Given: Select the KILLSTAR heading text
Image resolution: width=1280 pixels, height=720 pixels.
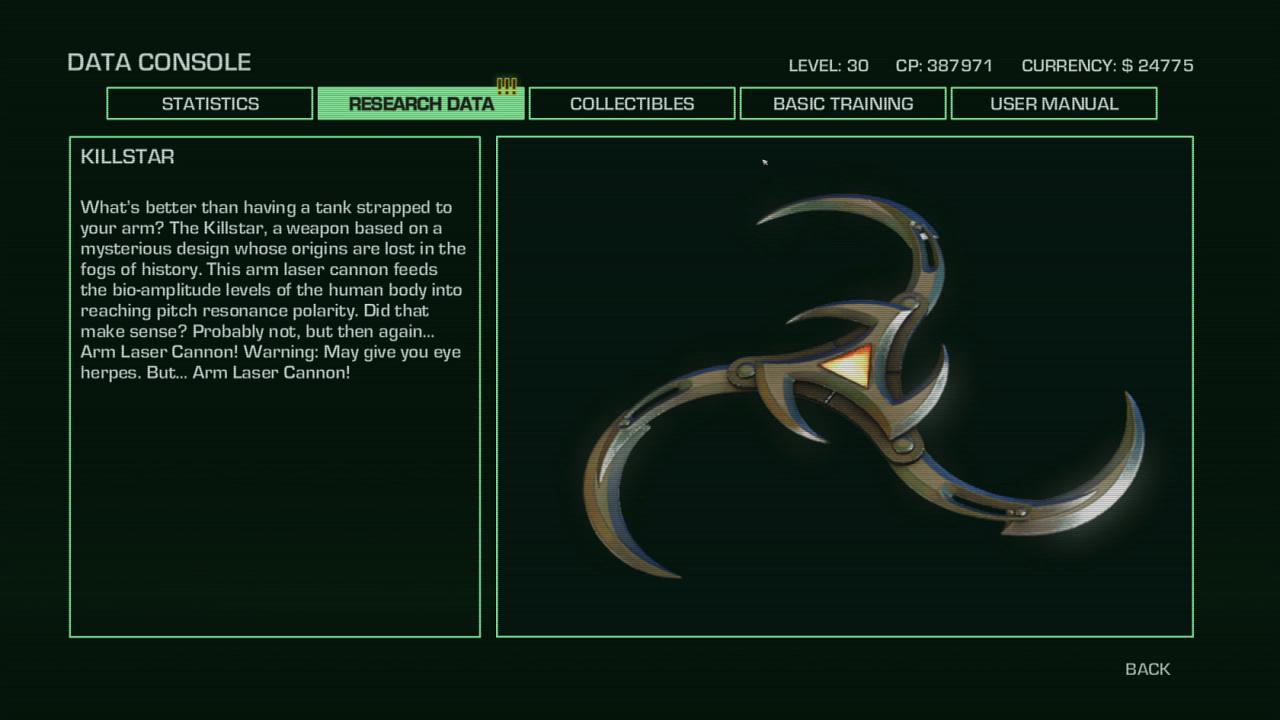Looking at the screenshot, I should tap(127, 157).
